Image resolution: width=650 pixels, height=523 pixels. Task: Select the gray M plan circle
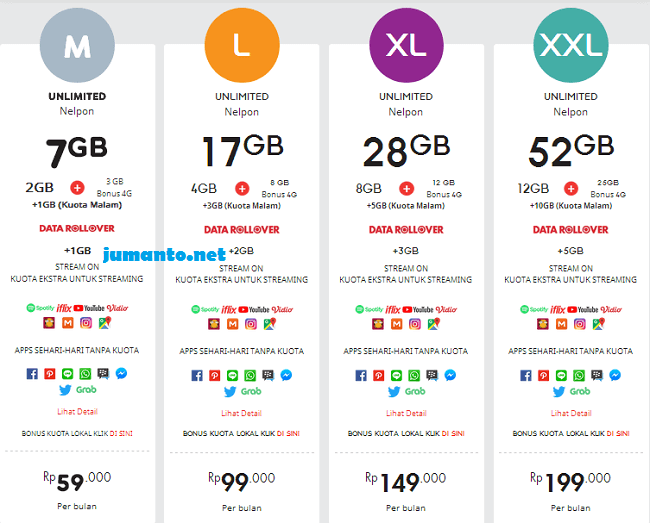click(x=77, y=45)
